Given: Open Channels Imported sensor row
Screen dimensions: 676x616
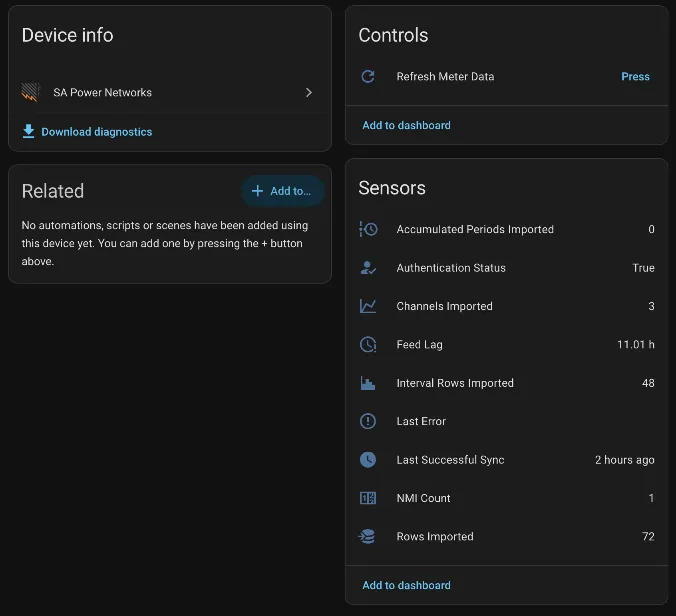Looking at the screenshot, I should pos(507,306).
